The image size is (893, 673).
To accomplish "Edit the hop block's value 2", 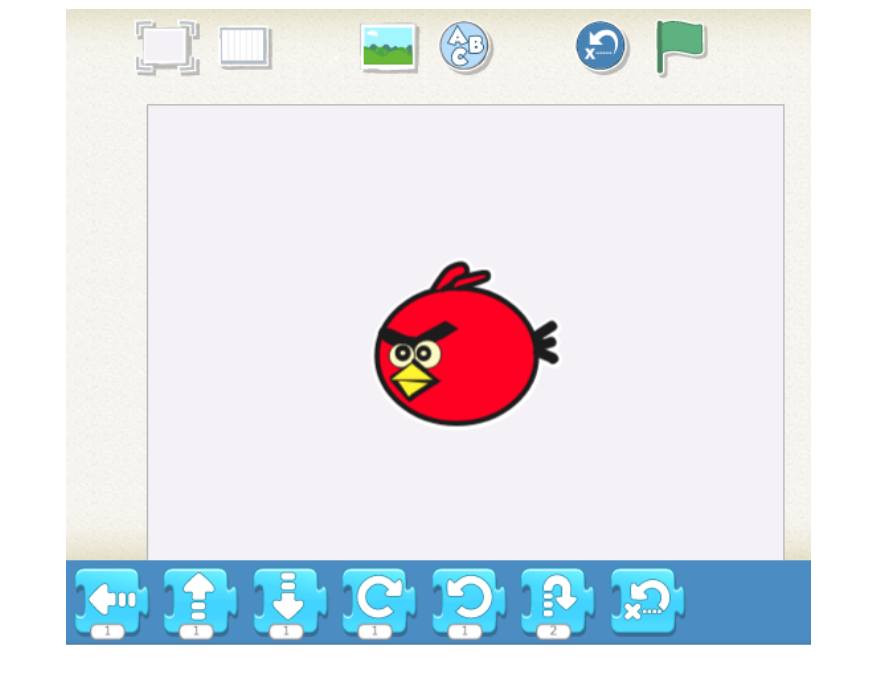I will [553, 631].
